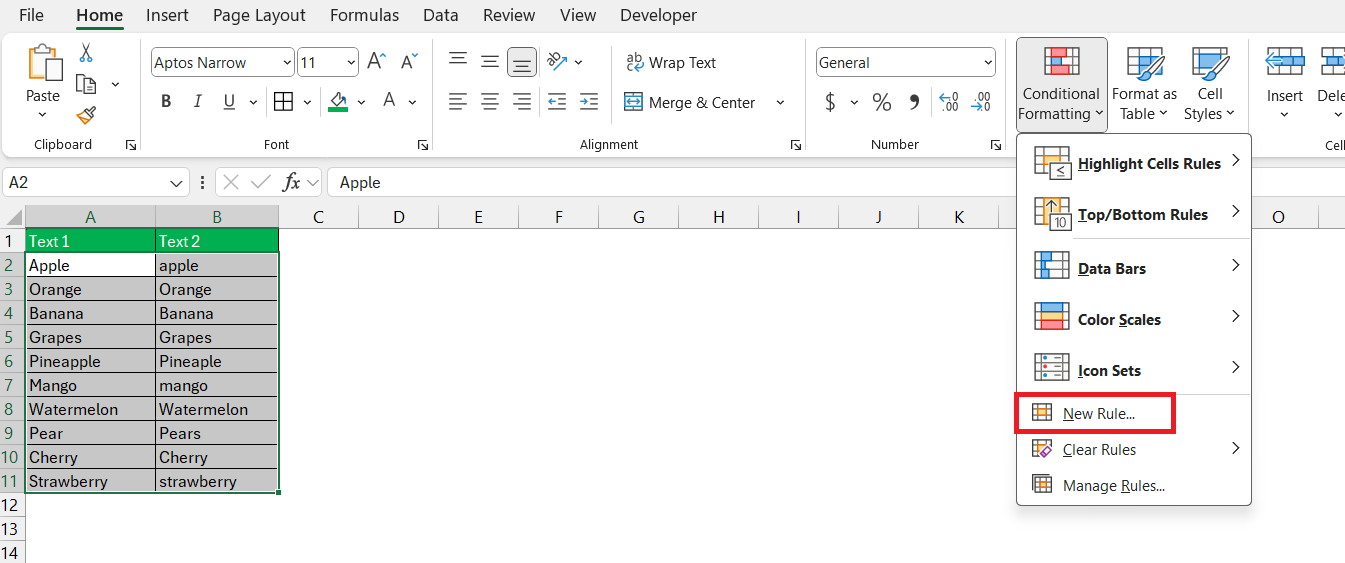Open Font size dropdown
The height and width of the screenshot is (563, 1345).
click(351, 62)
